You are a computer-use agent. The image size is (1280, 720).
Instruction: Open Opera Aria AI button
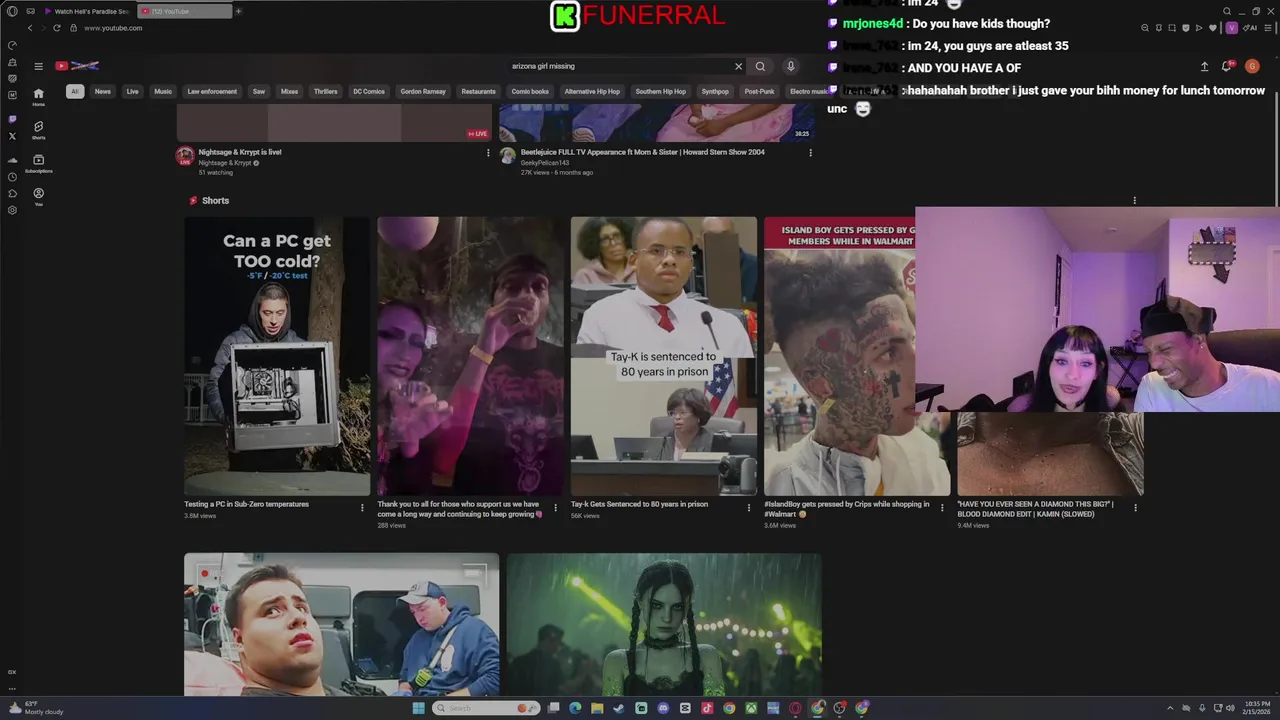pyautogui.click(x=1250, y=28)
